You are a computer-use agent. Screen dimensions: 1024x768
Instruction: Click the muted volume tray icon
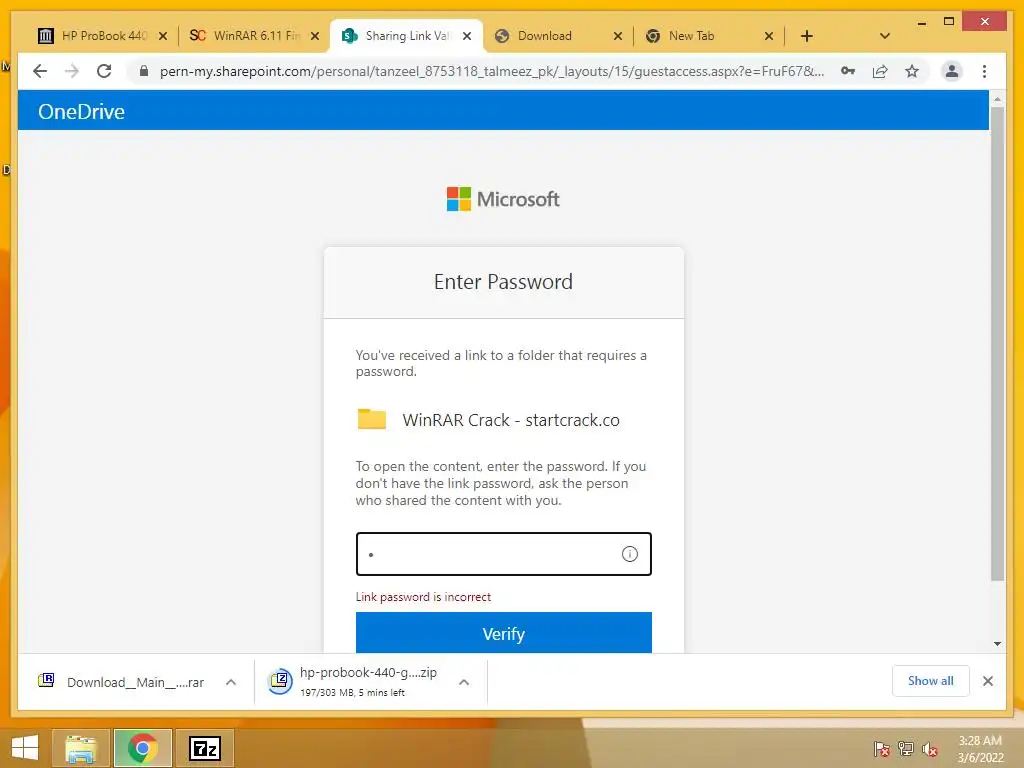[930, 748]
